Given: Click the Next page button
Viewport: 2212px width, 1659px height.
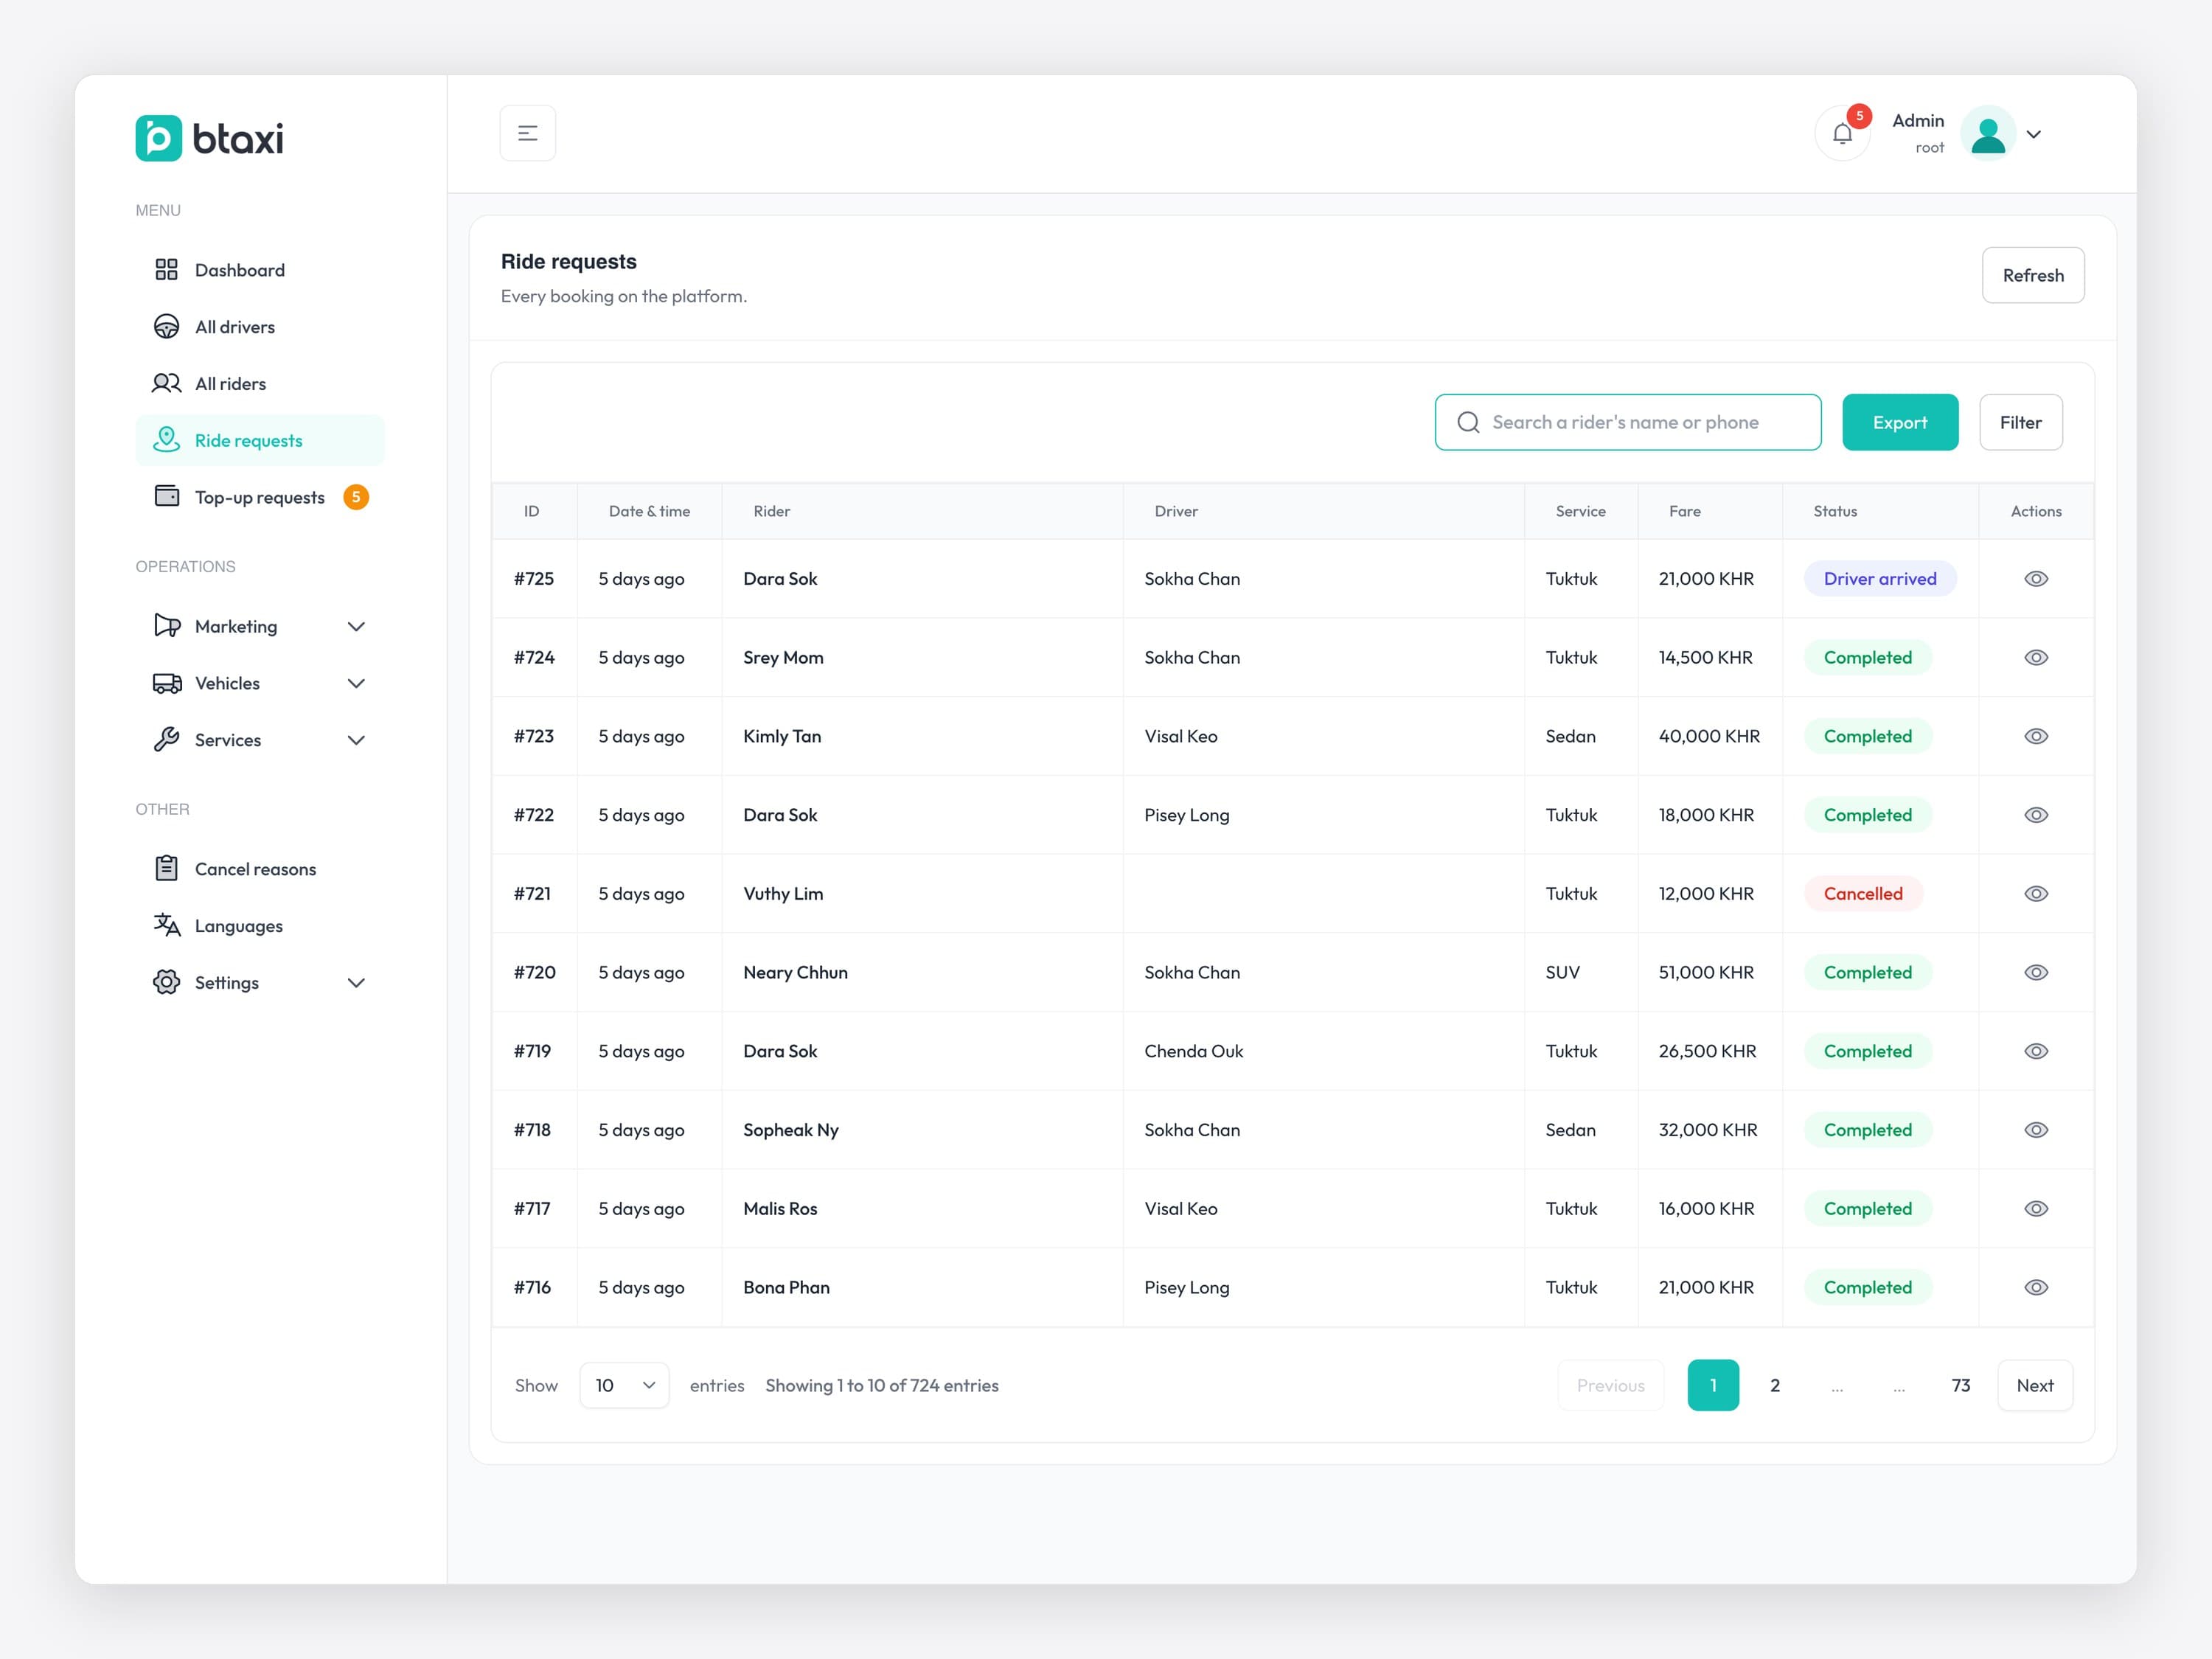Looking at the screenshot, I should [2035, 1385].
